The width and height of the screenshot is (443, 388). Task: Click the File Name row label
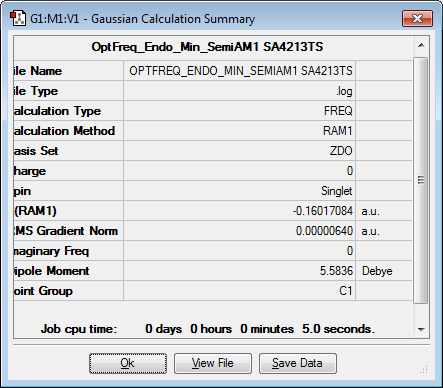(x=38, y=71)
